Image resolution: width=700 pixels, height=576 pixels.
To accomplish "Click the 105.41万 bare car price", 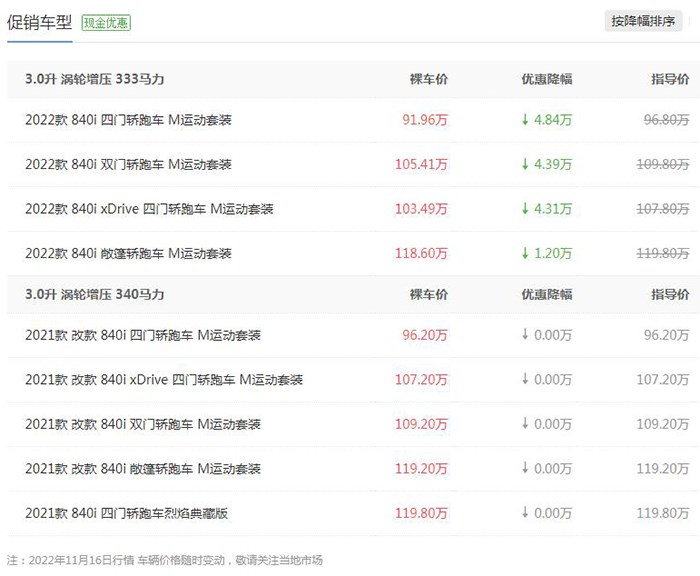I will click(421, 164).
